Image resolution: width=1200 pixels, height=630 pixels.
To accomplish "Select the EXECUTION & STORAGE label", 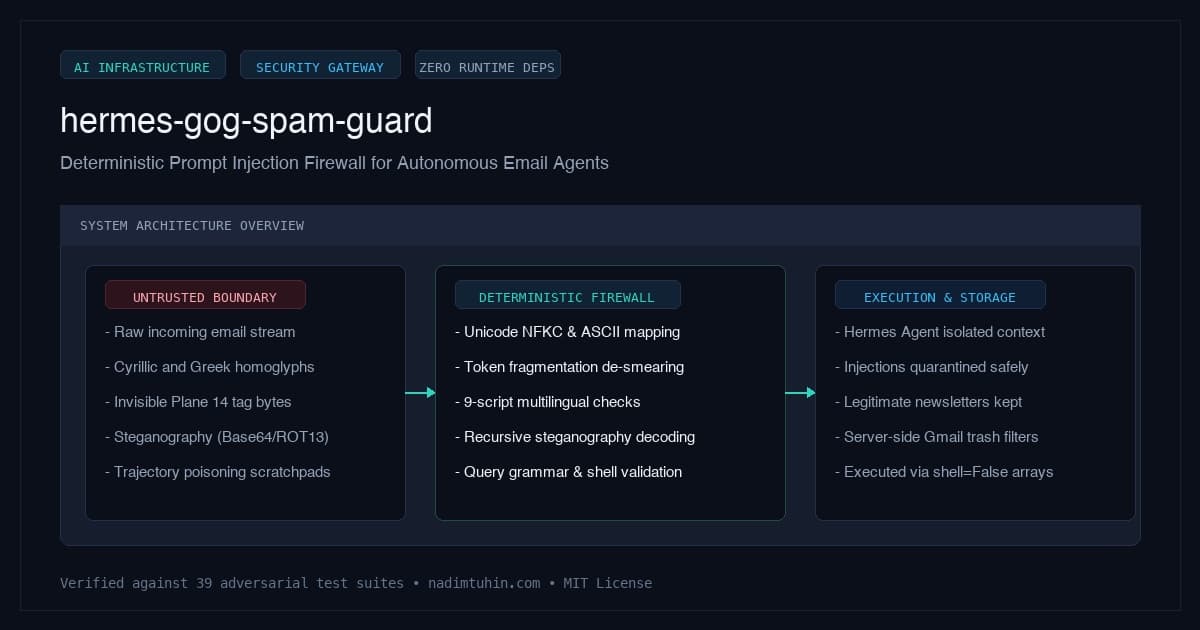I will click(x=940, y=295).
